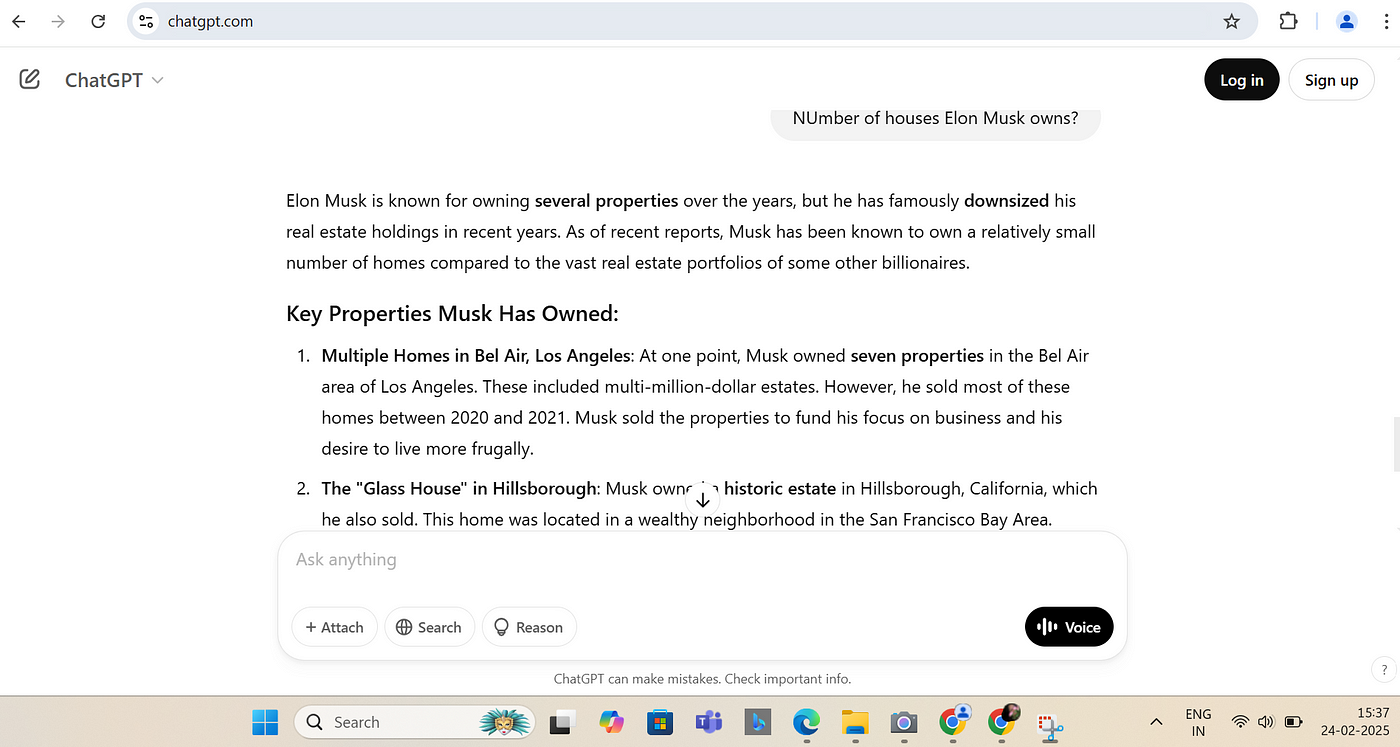Click the scroll-to-bottom arrow button
The height and width of the screenshot is (747, 1400).
702,500
